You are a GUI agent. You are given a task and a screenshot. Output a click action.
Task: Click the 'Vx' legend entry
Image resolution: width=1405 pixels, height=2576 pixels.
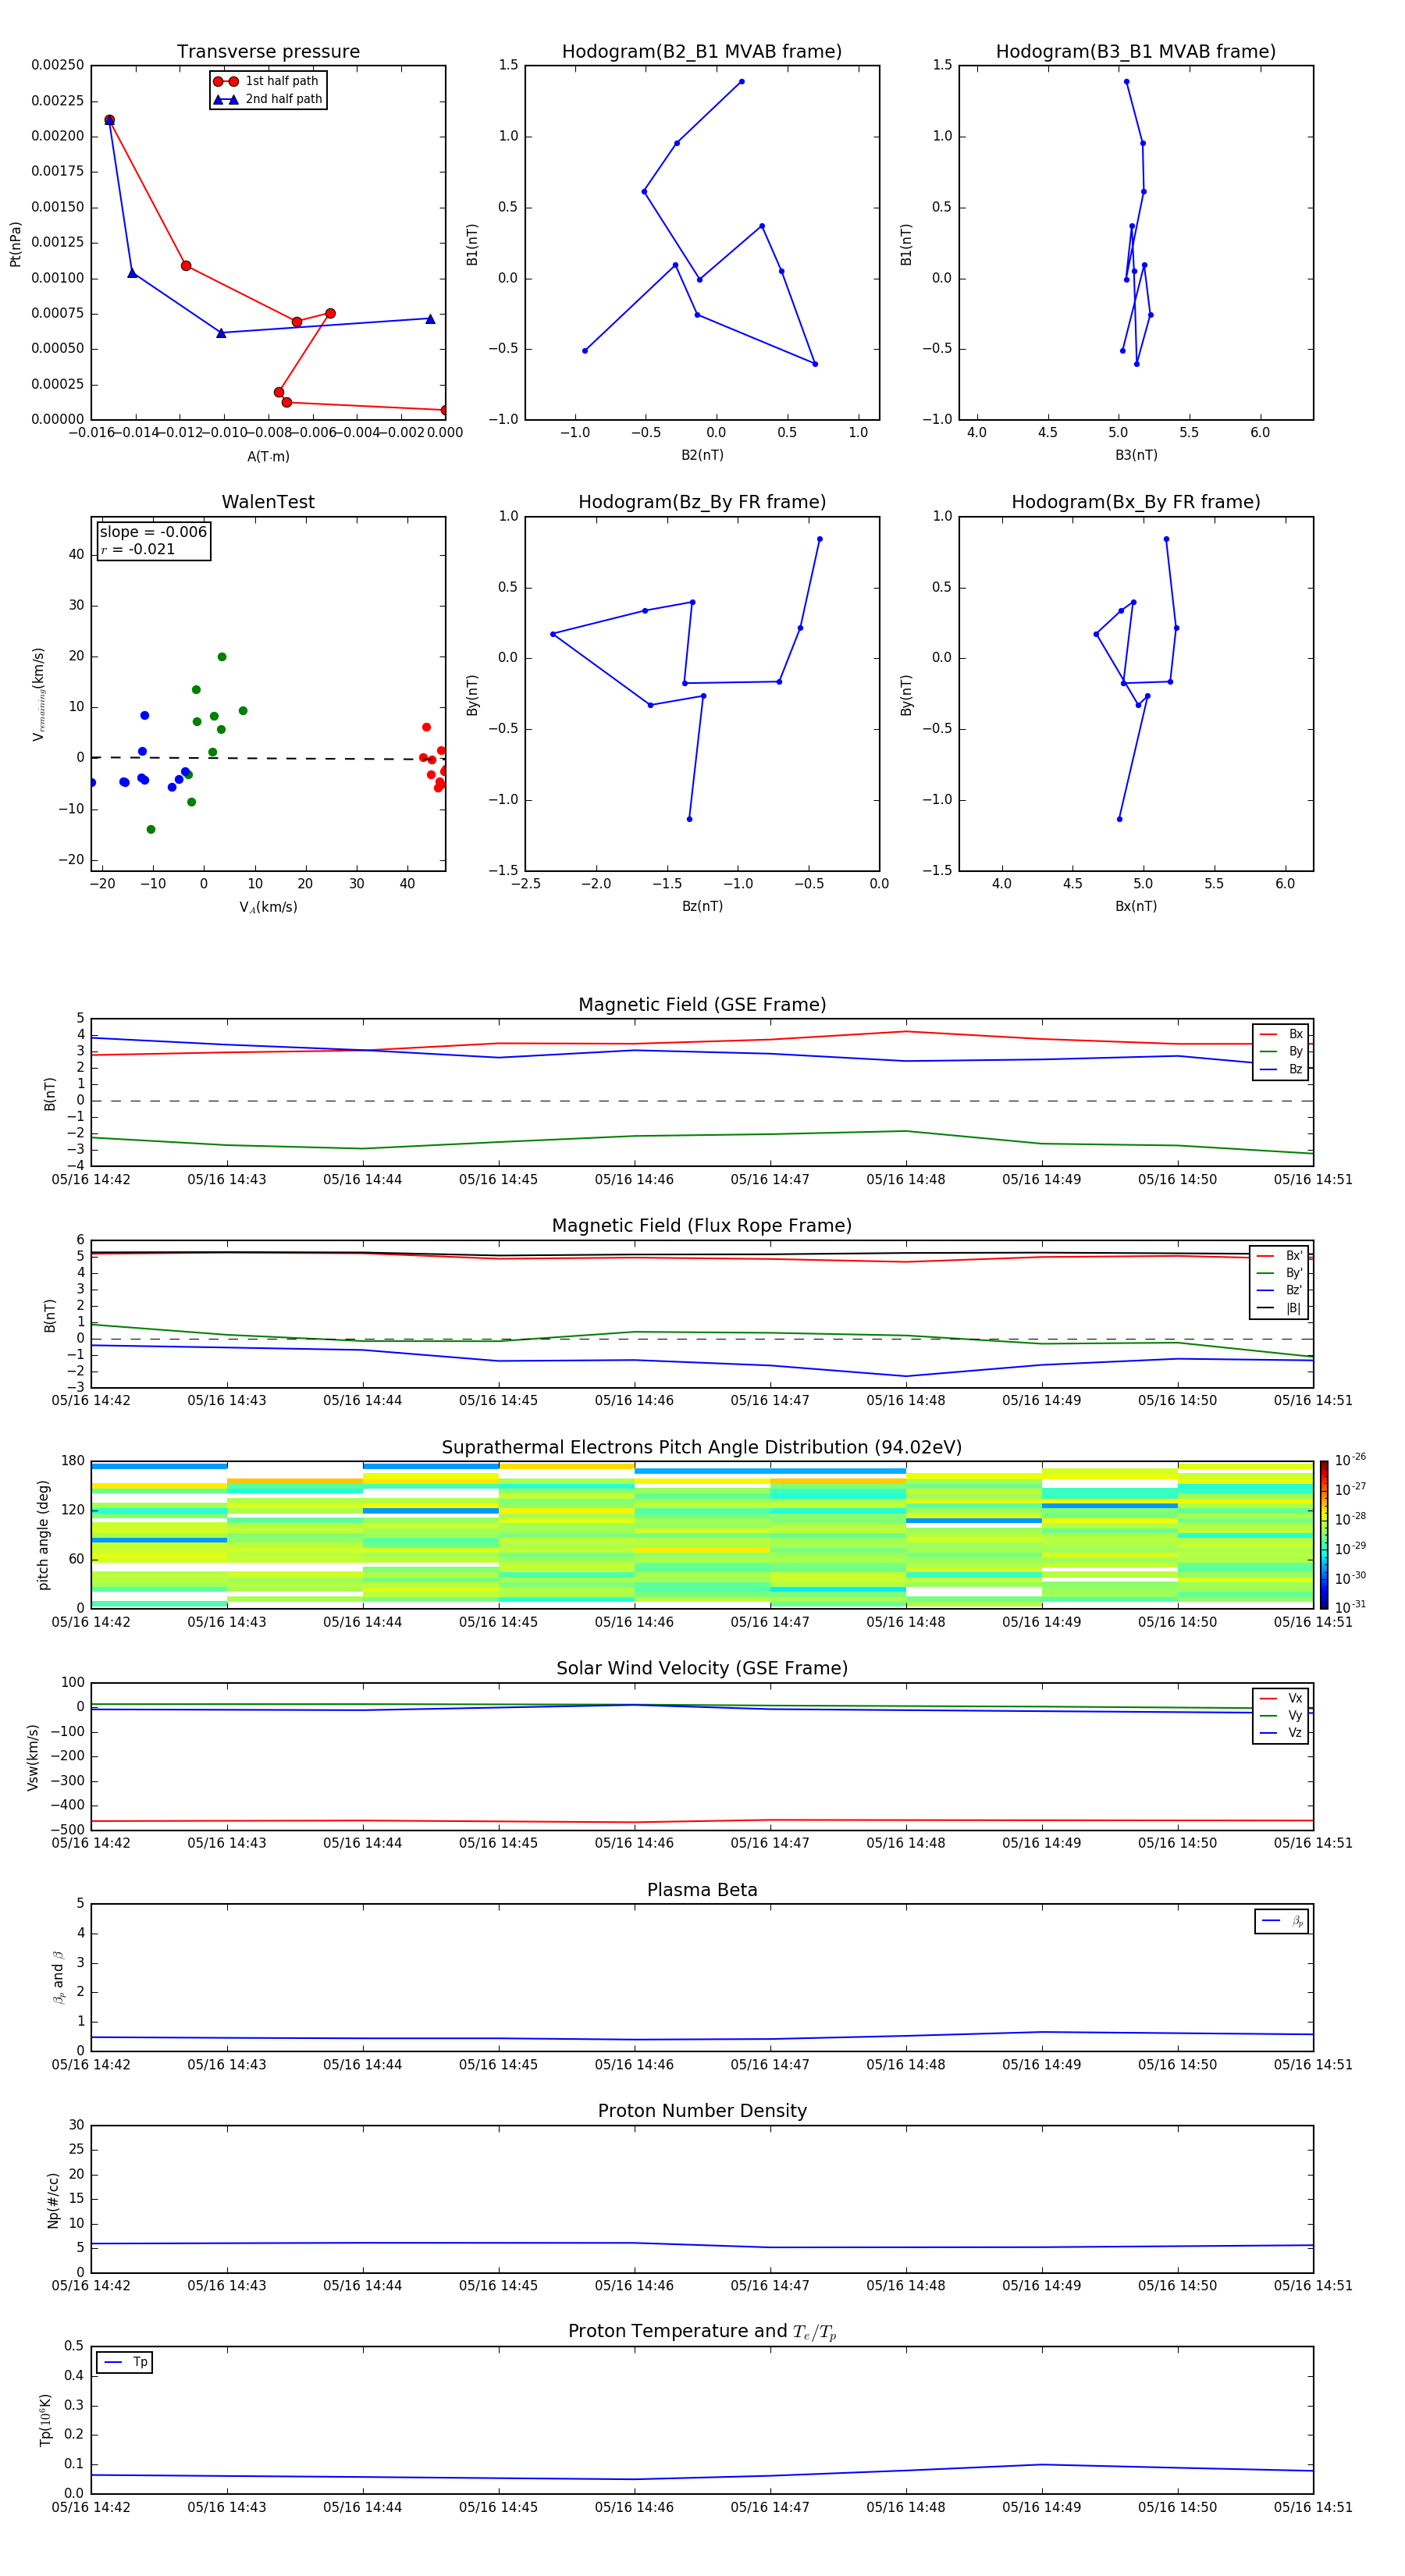[1281, 1698]
